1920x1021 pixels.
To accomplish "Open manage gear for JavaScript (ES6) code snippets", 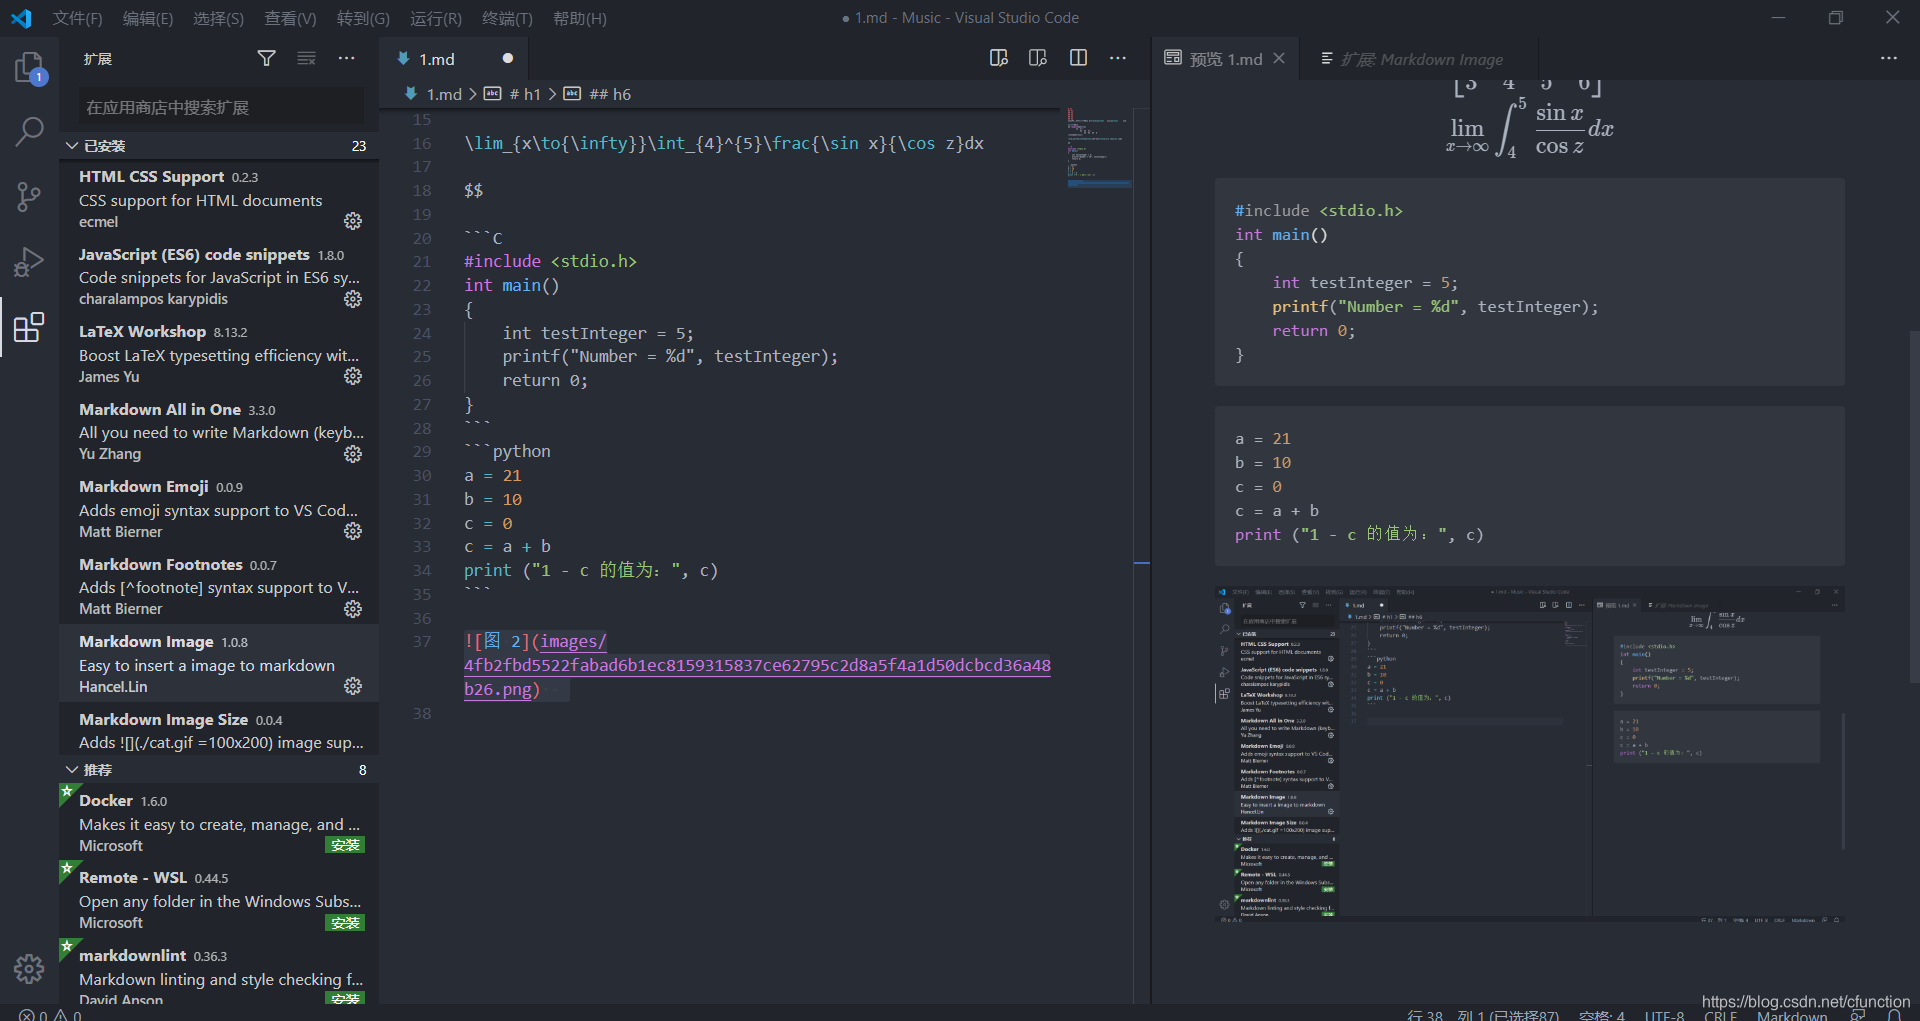I will (353, 299).
